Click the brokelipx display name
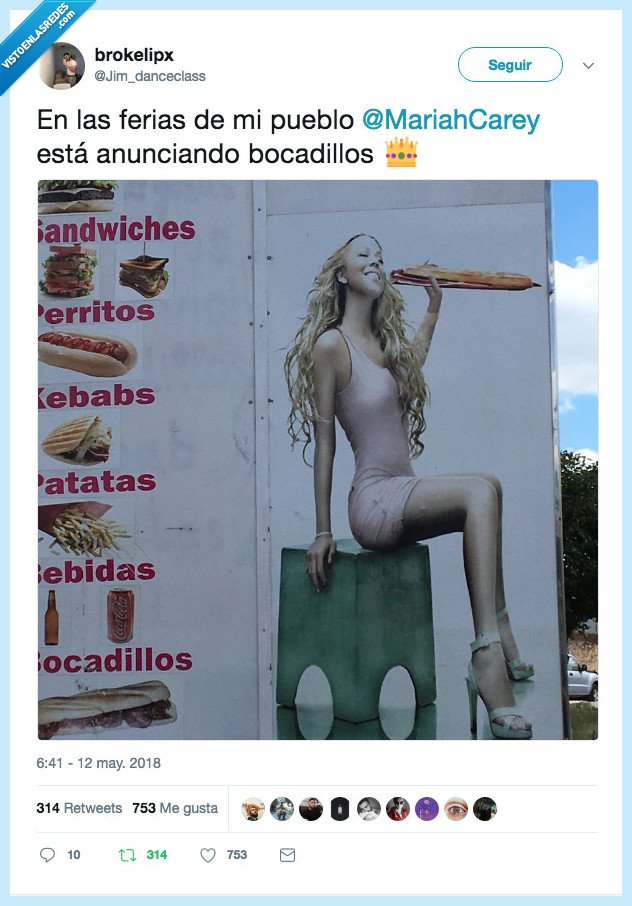632x906 pixels. [x=134, y=55]
